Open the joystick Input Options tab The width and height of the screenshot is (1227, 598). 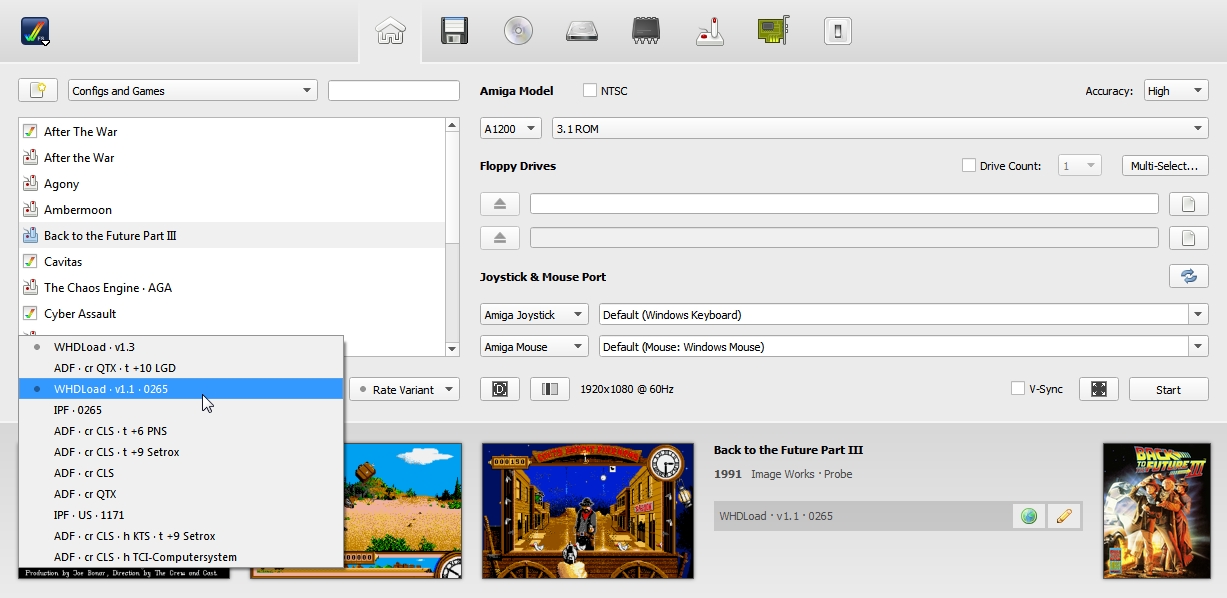710,31
